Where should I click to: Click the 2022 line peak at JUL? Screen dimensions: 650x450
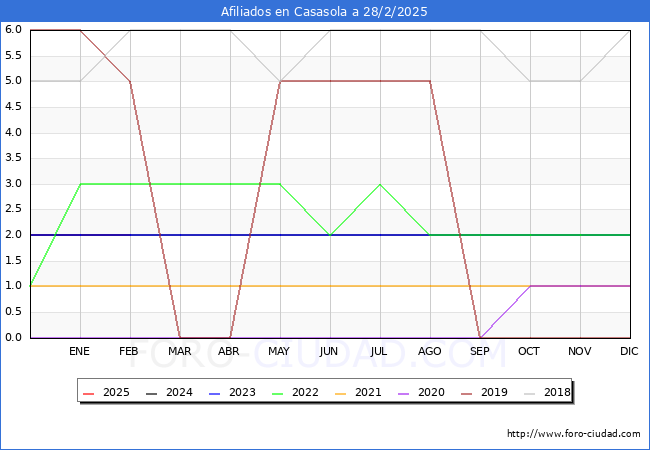click(380, 184)
